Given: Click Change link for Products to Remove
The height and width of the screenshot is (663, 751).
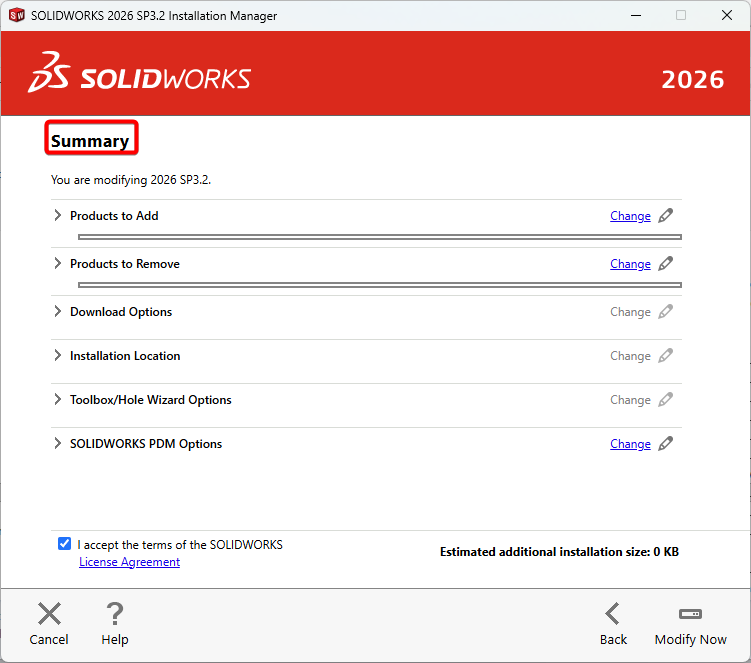Looking at the screenshot, I should pos(630,264).
